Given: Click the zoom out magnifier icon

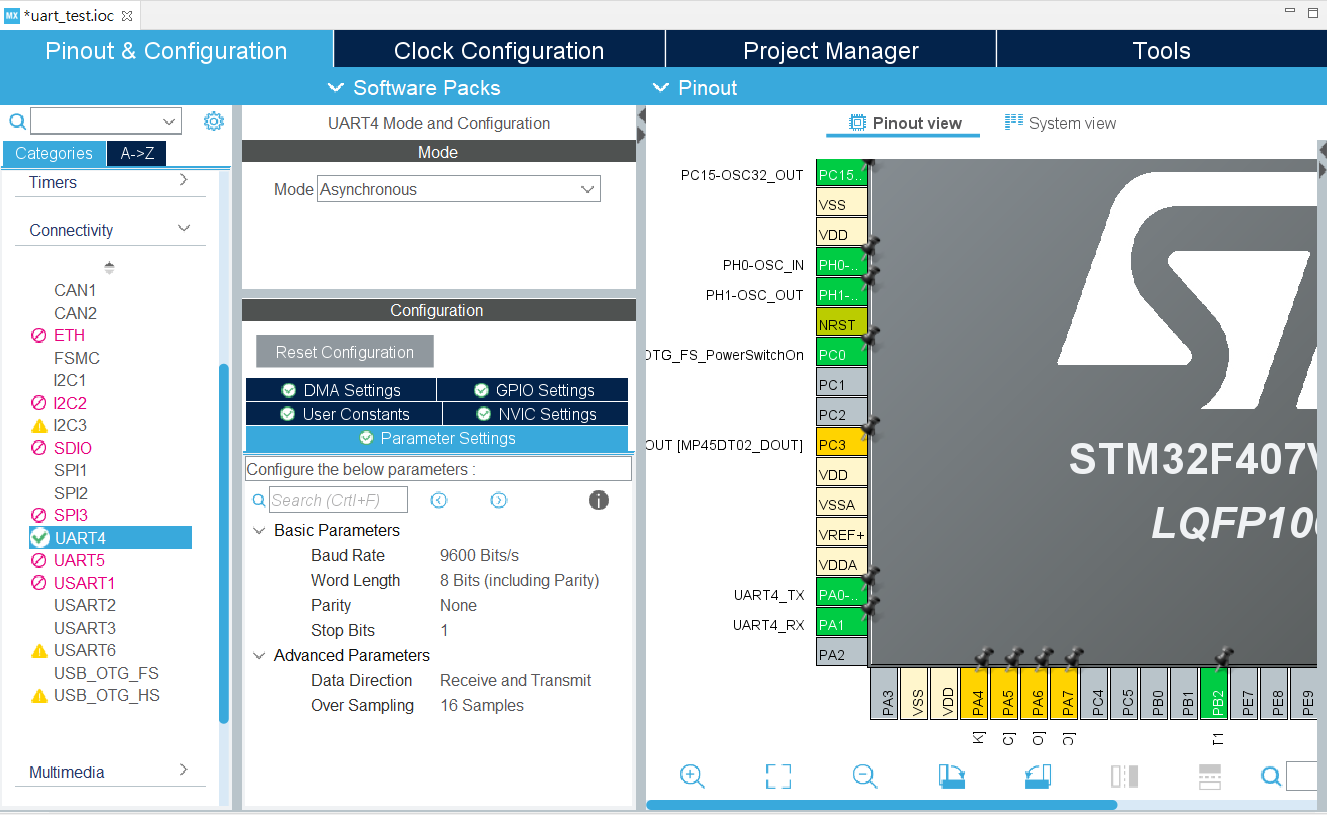Looking at the screenshot, I should click(865, 776).
